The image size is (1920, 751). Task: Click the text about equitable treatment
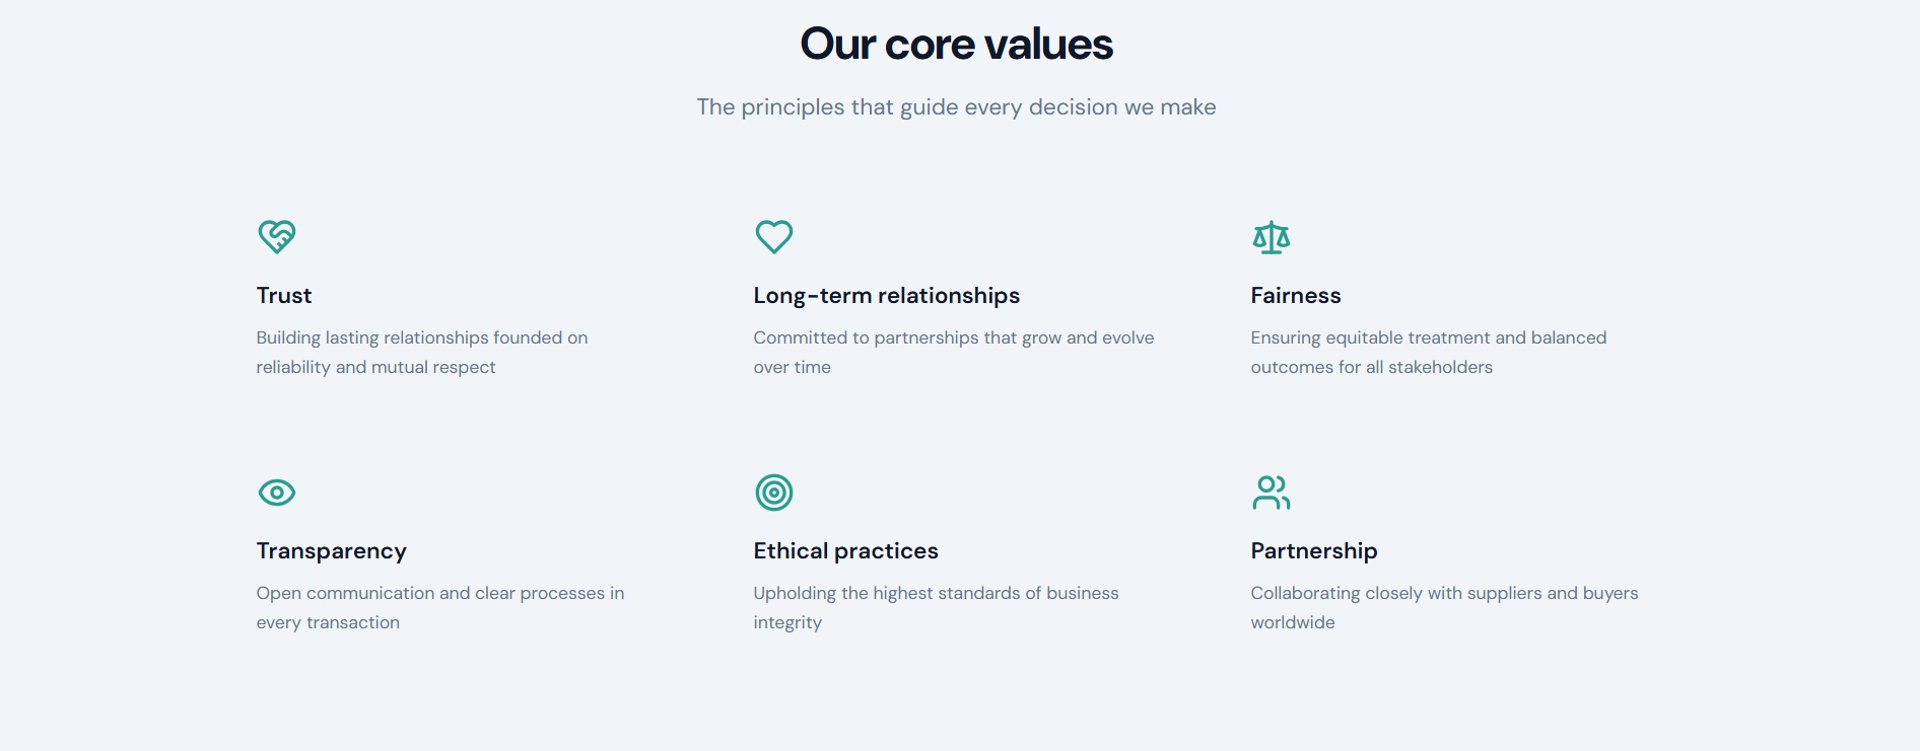1428,352
